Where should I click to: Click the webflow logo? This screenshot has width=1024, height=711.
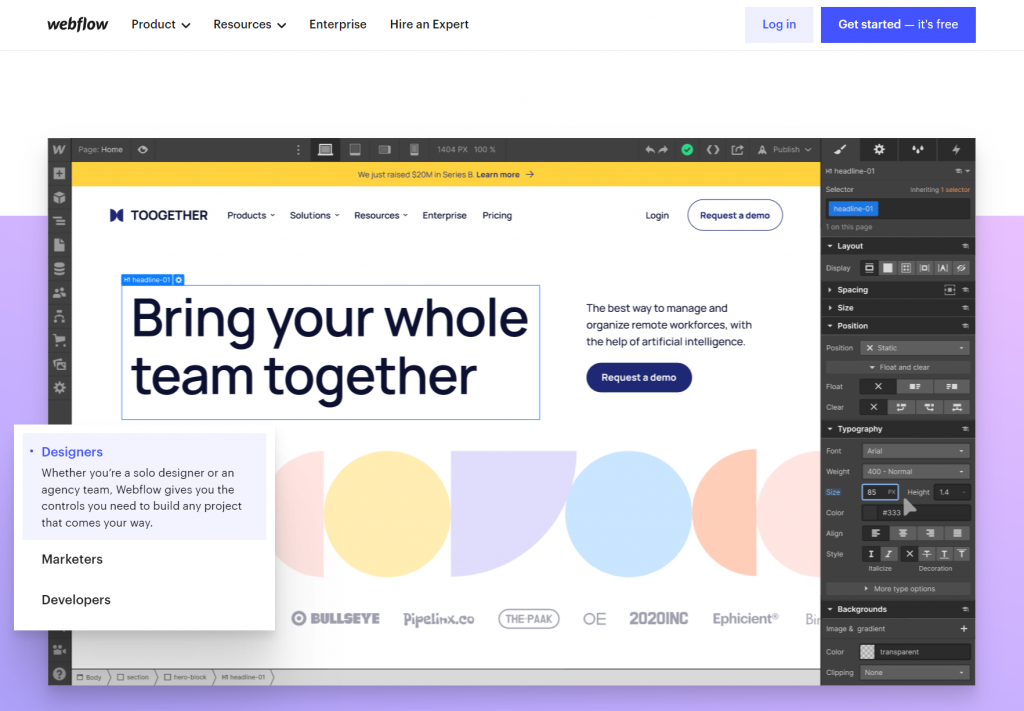tap(78, 24)
